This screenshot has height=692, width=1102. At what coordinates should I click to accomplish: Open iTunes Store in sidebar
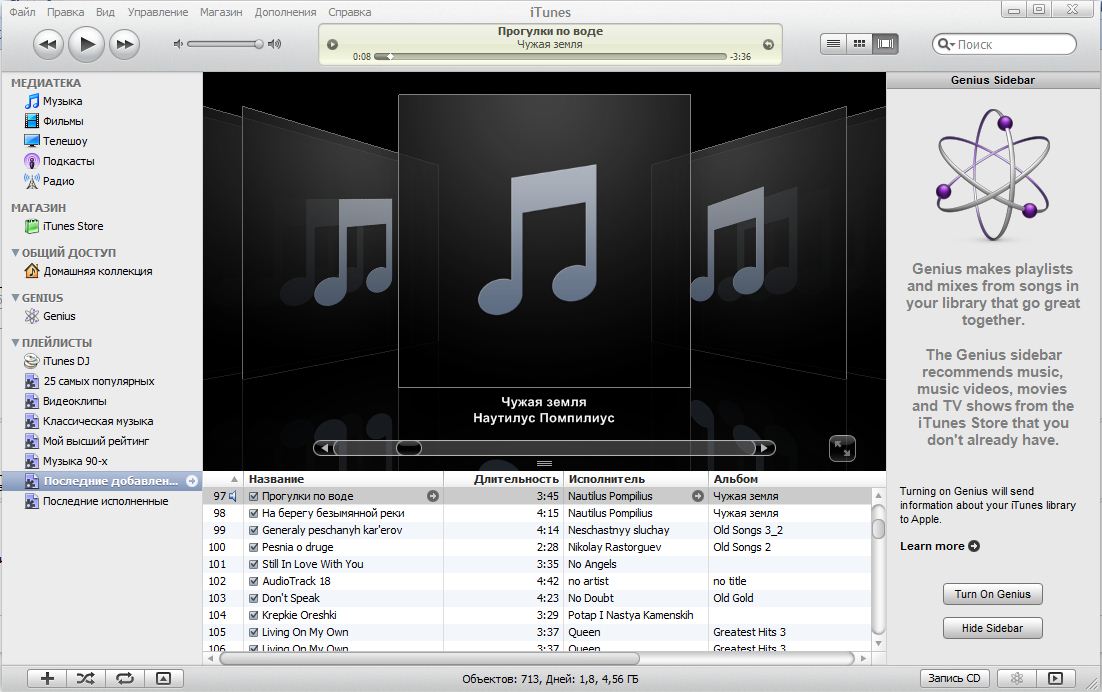coord(72,226)
